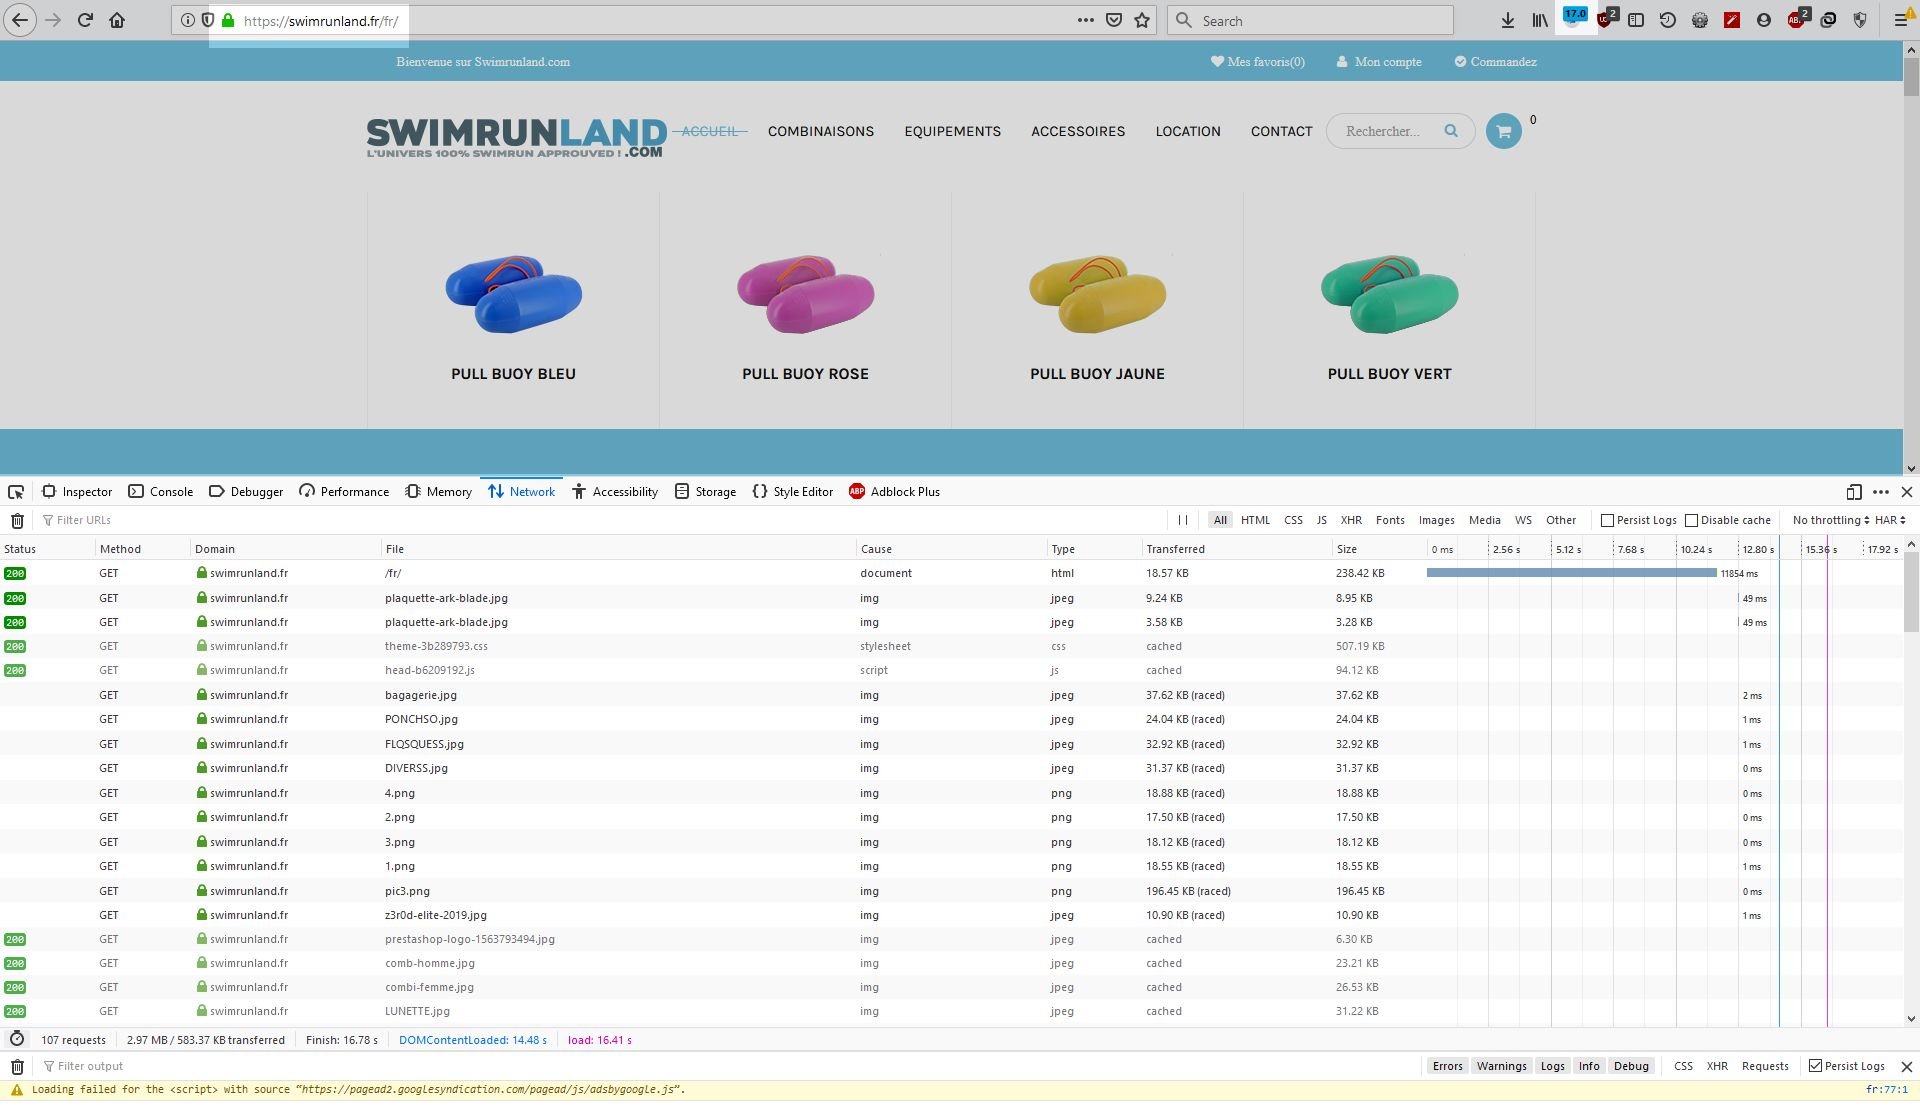1920x1108 pixels.
Task: Open the No throttling dropdown
Action: 1830,520
